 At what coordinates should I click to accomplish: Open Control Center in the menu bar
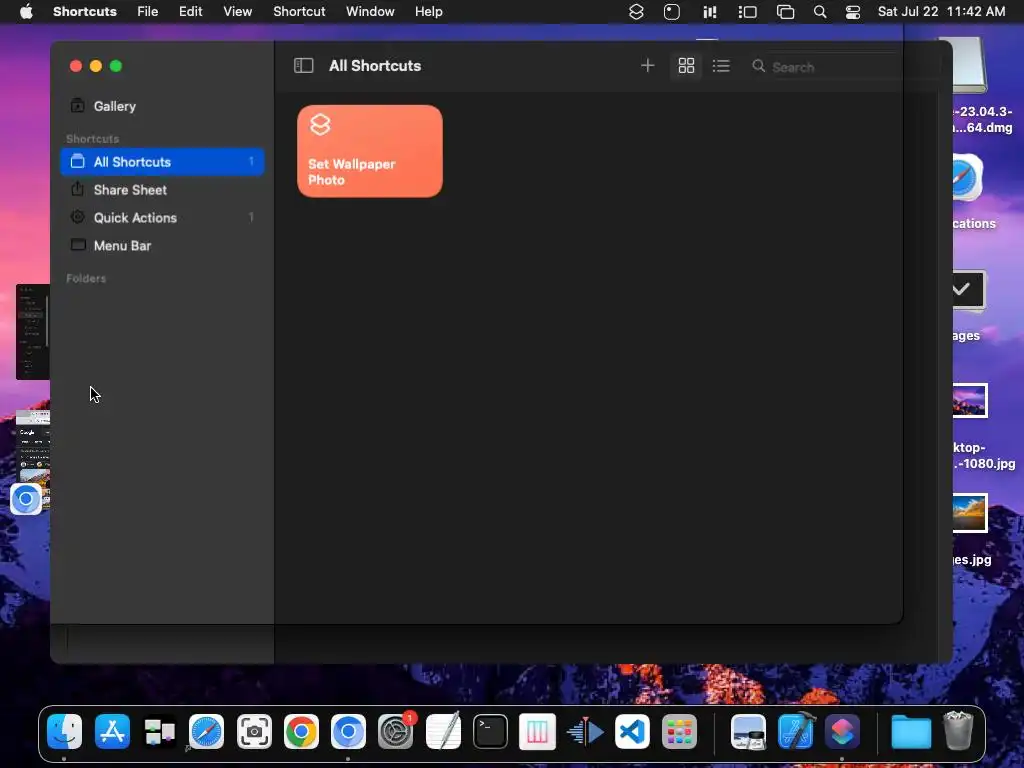(x=853, y=12)
